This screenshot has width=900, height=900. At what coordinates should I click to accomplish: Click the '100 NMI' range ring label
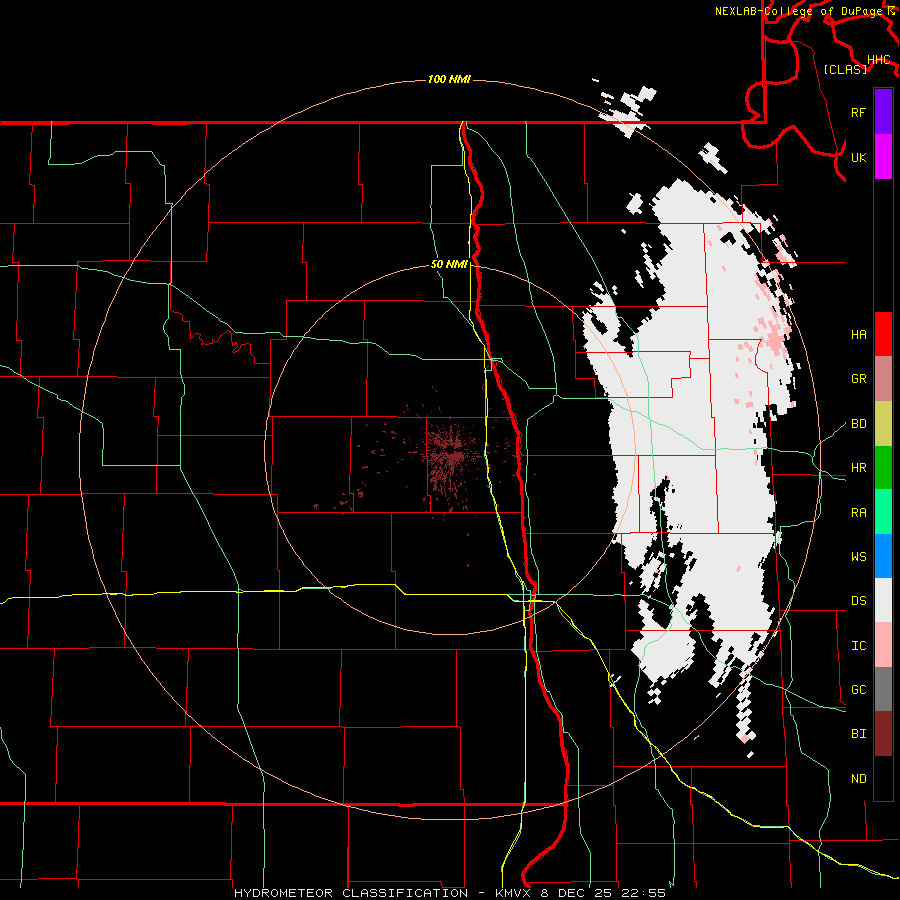point(449,79)
